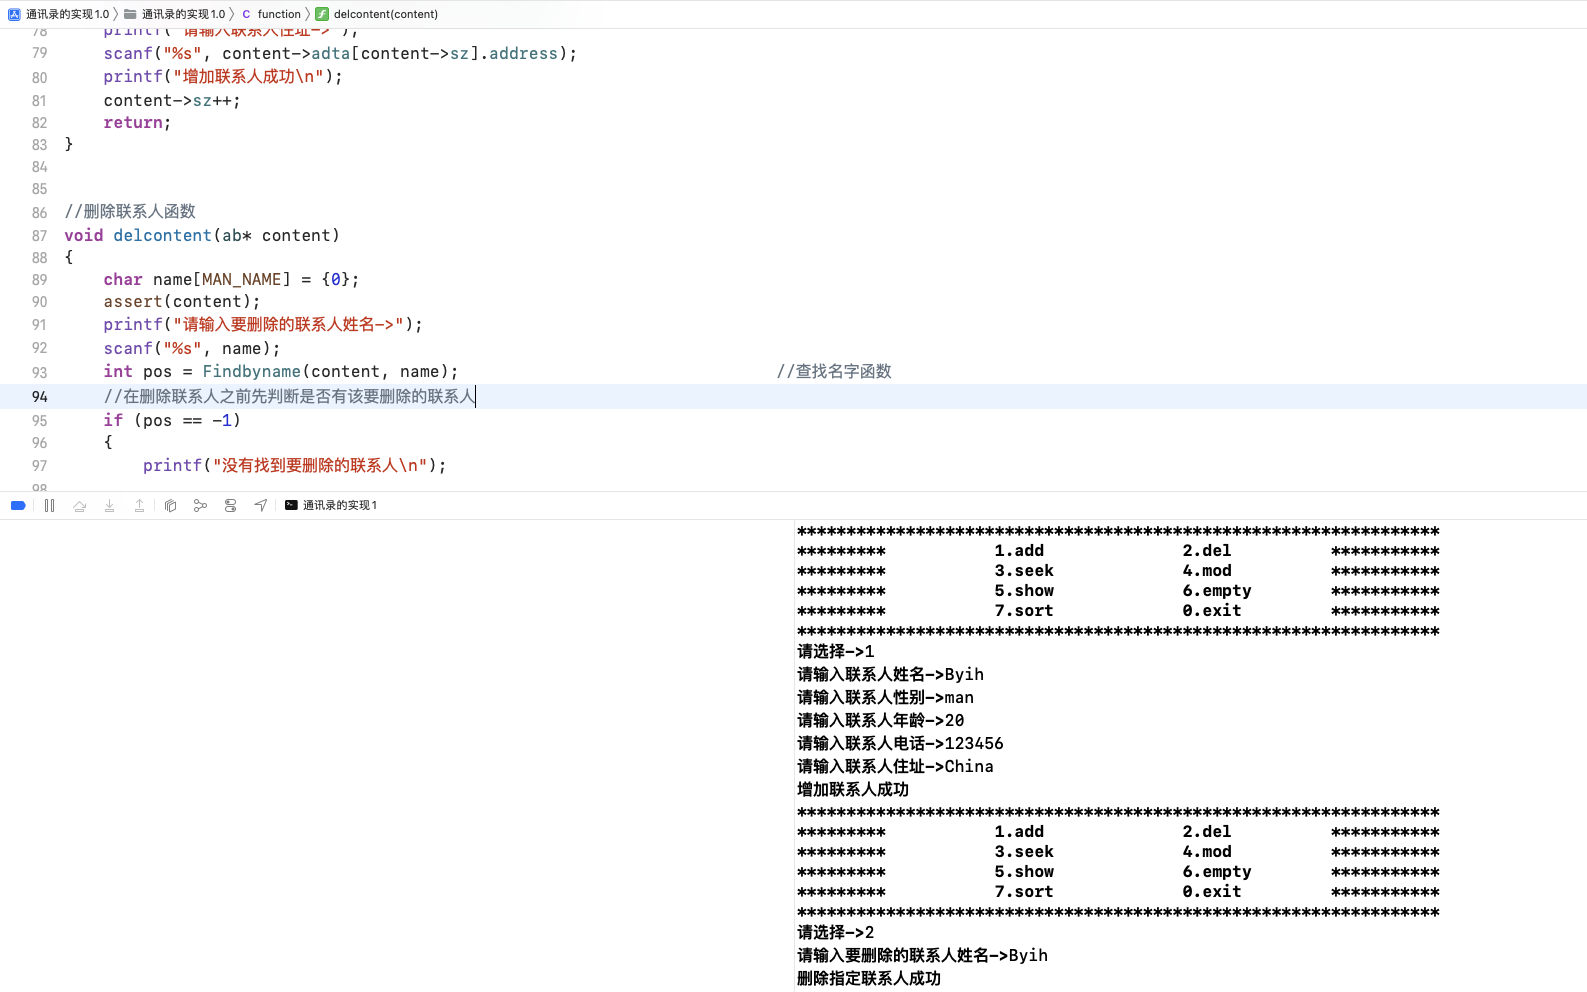Image resolution: width=1587 pixels, height=992 pixels.
Task: Click the Step Into debug icon
Action: tap(110, 506)
